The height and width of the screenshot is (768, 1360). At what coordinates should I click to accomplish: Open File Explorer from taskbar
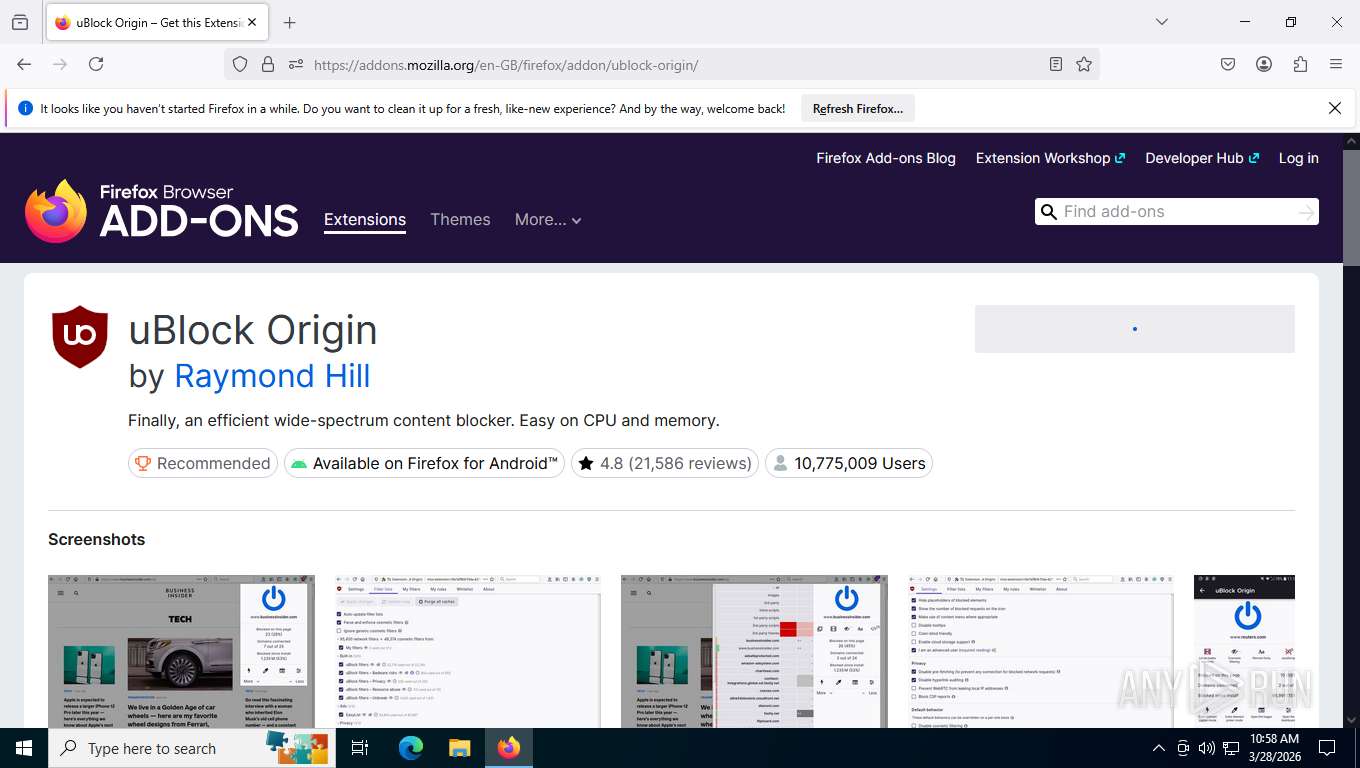coord(459,748)
